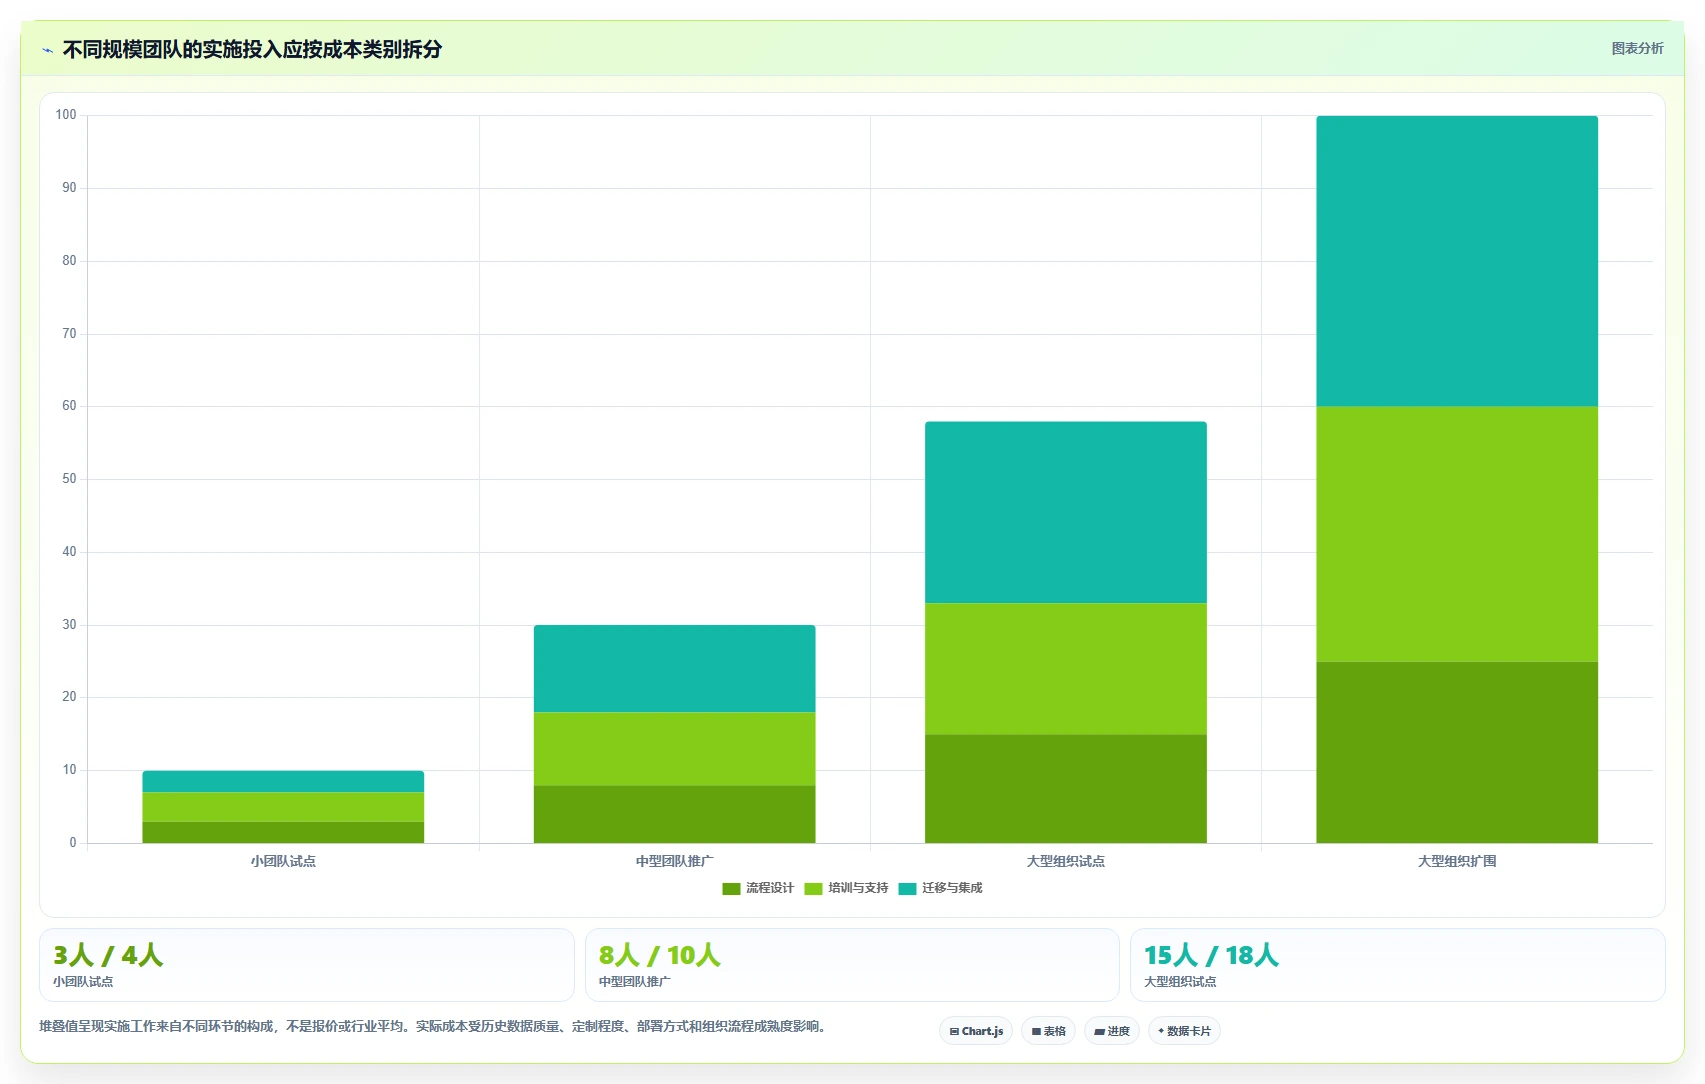Click the 中型团队推广 caption in second data card
The height and width of the screenshot is (1084, 1705).
(x=635, y=982)
